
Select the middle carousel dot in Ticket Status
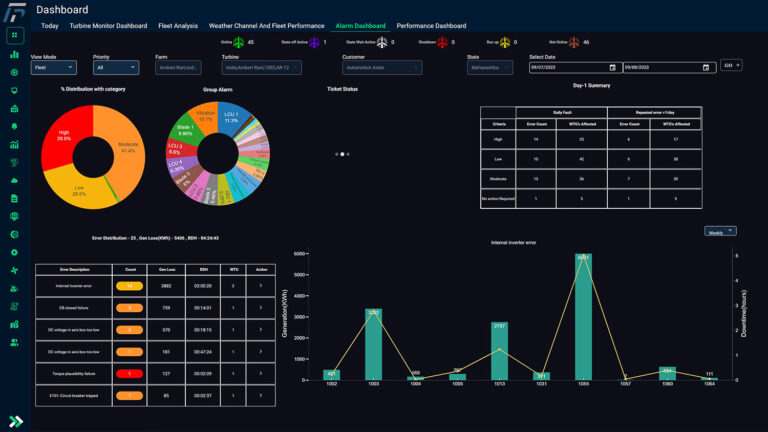(343, 155)
